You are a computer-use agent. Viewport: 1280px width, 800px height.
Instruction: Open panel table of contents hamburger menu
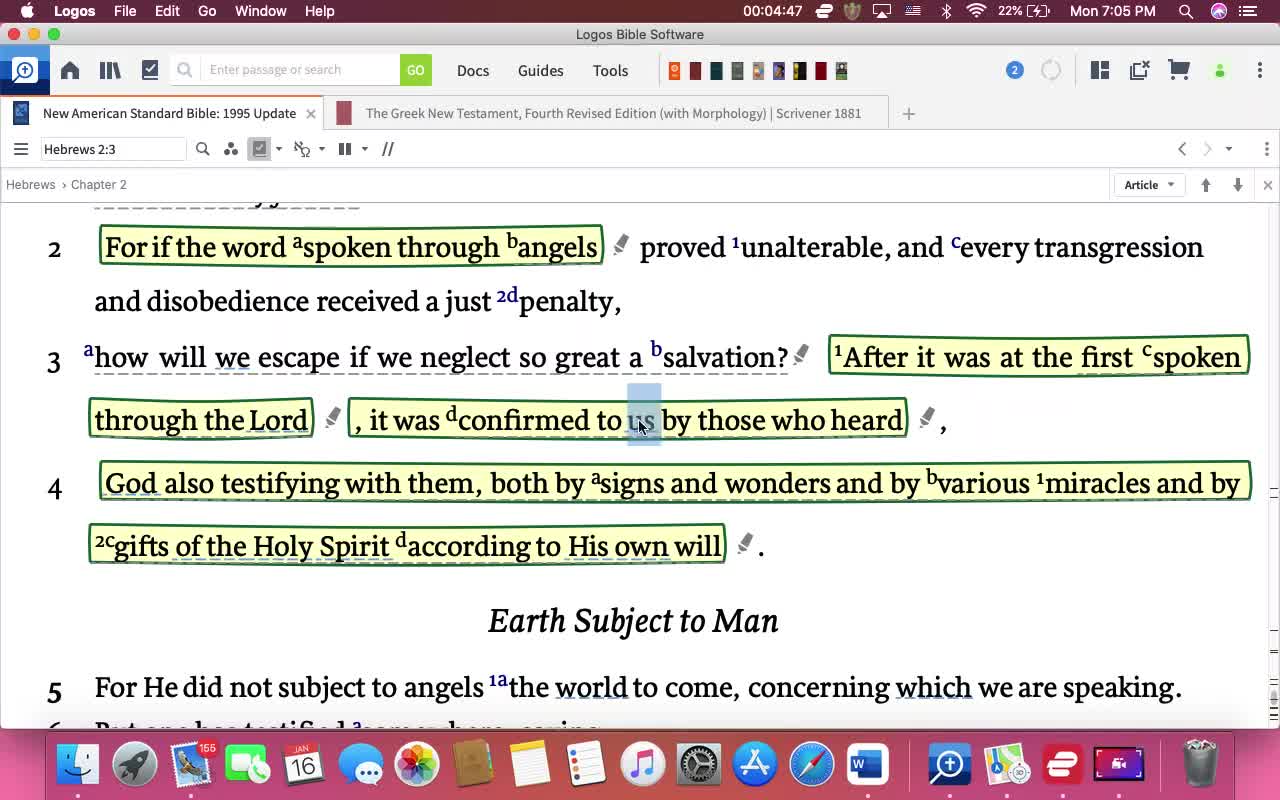(x=20, y=149)
